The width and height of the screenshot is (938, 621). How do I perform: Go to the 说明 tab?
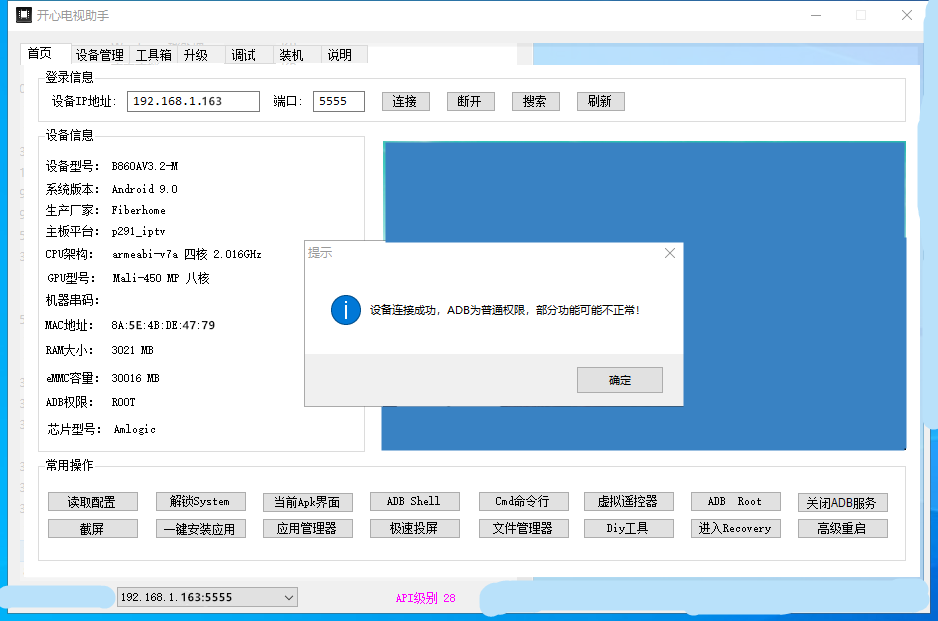(339, 55)
